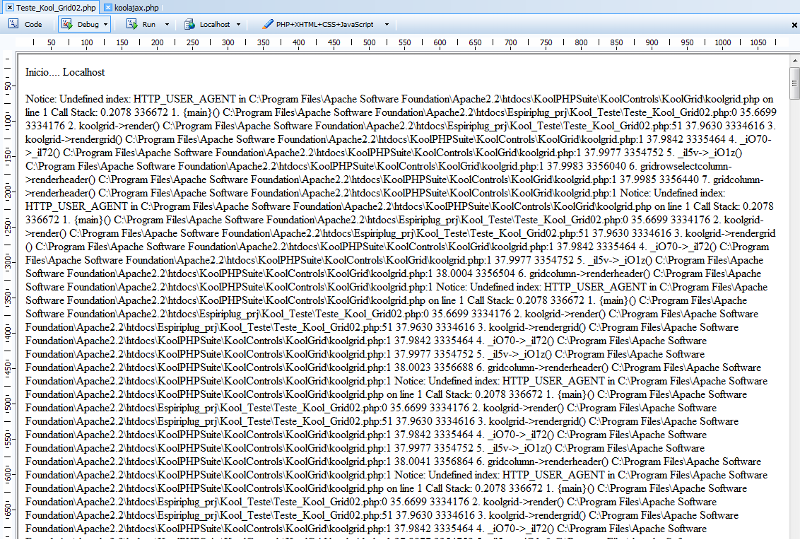Click the Run icon
This screenshot has height=539, width=800.
point(132,24)
